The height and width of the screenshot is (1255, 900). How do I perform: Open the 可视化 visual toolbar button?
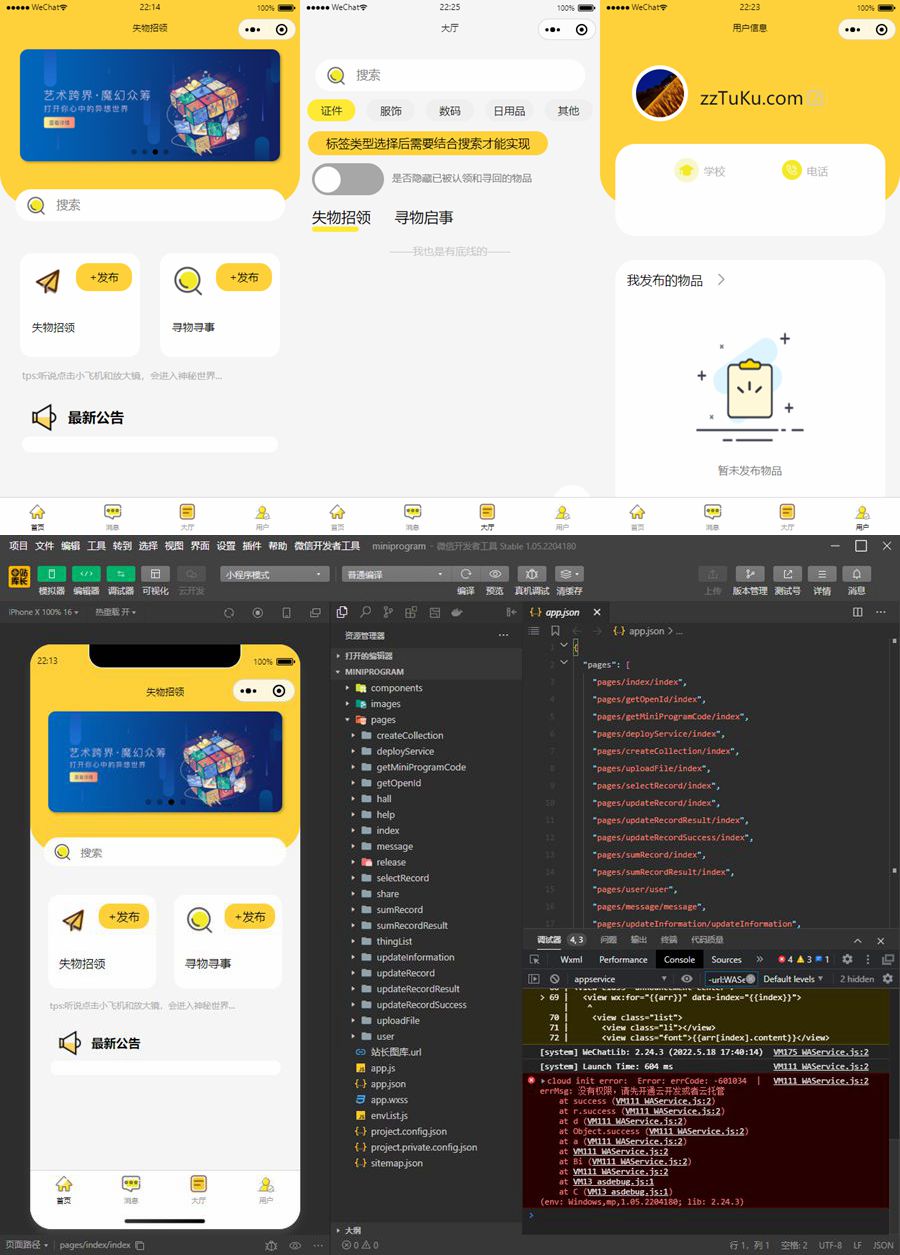155,574
